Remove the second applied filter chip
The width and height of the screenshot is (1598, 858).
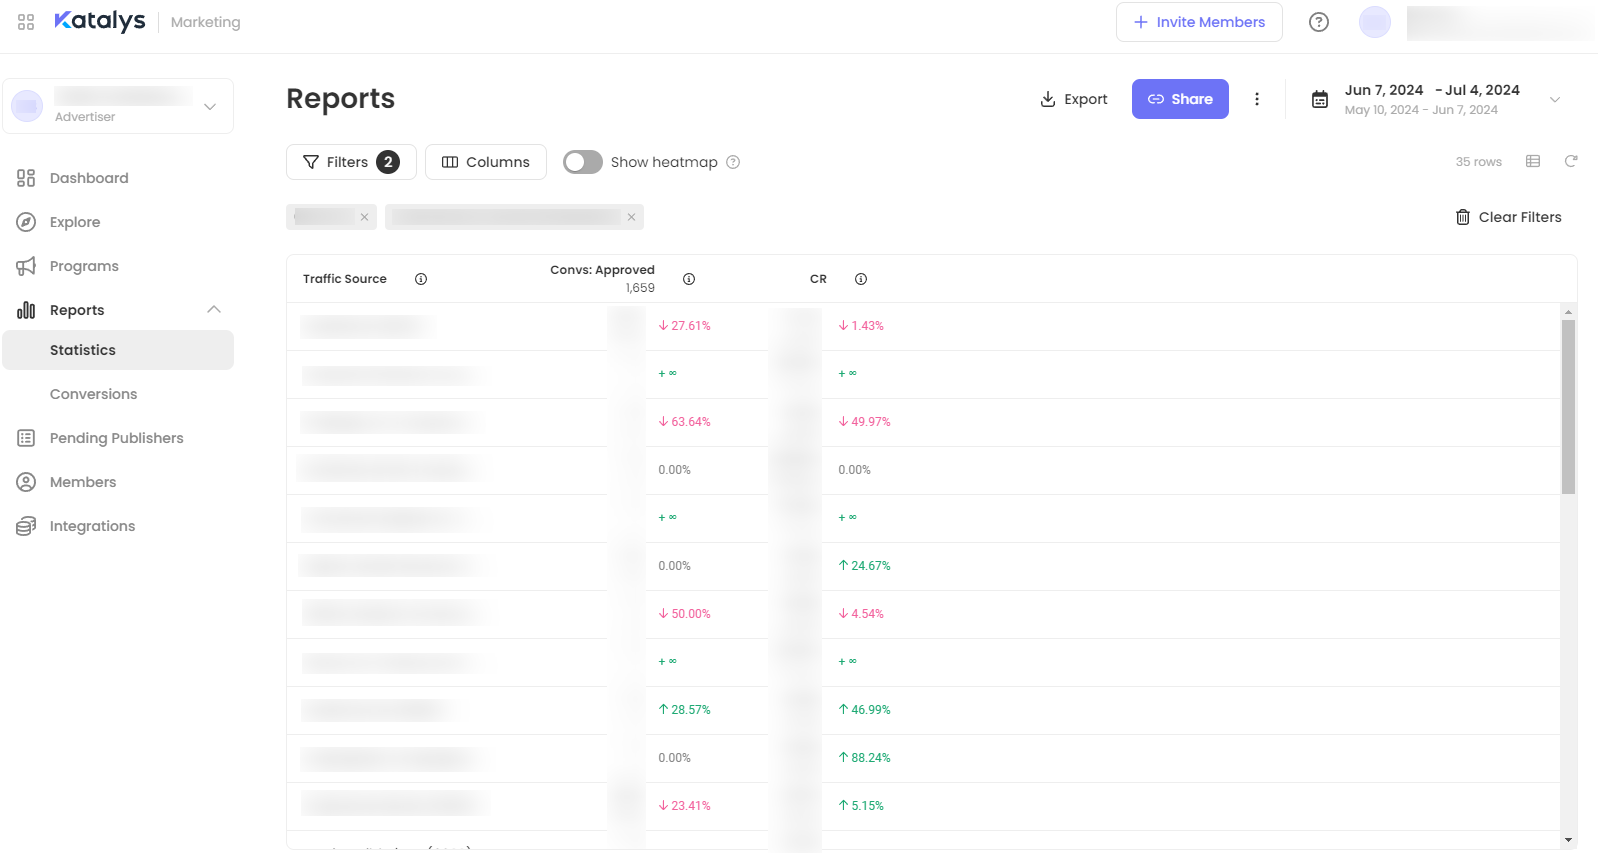coord(631,217)
